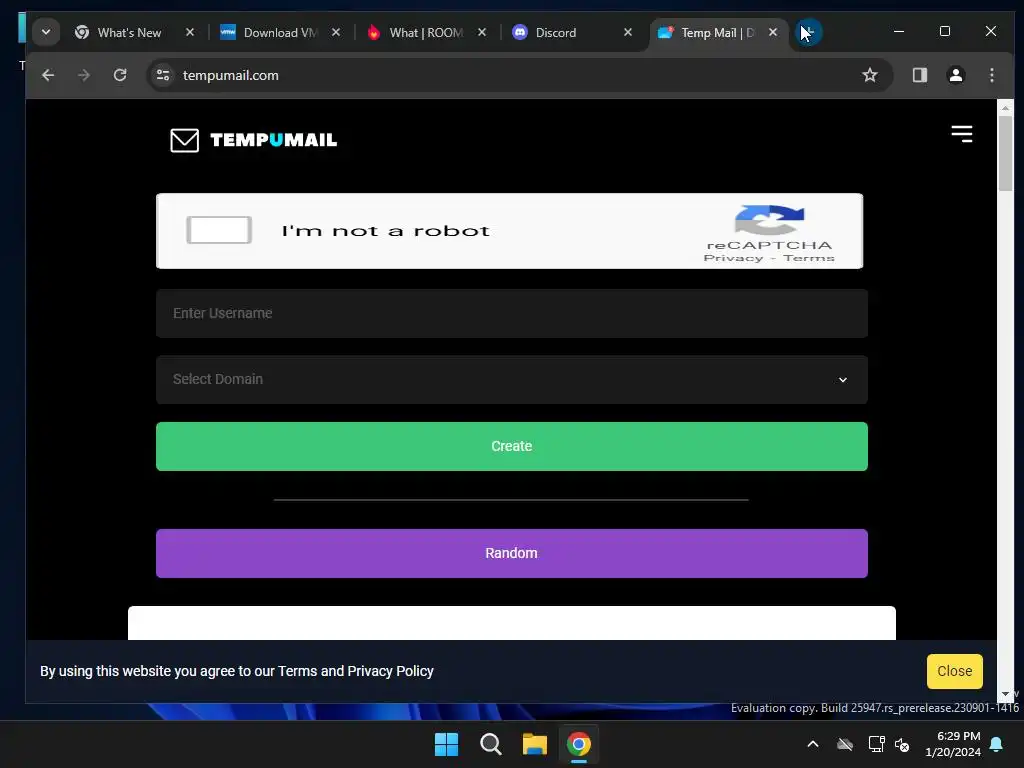This screenshot has width=1024, height=768.
Task: Click the Enter Username field
Action: (x=511, y=313)
